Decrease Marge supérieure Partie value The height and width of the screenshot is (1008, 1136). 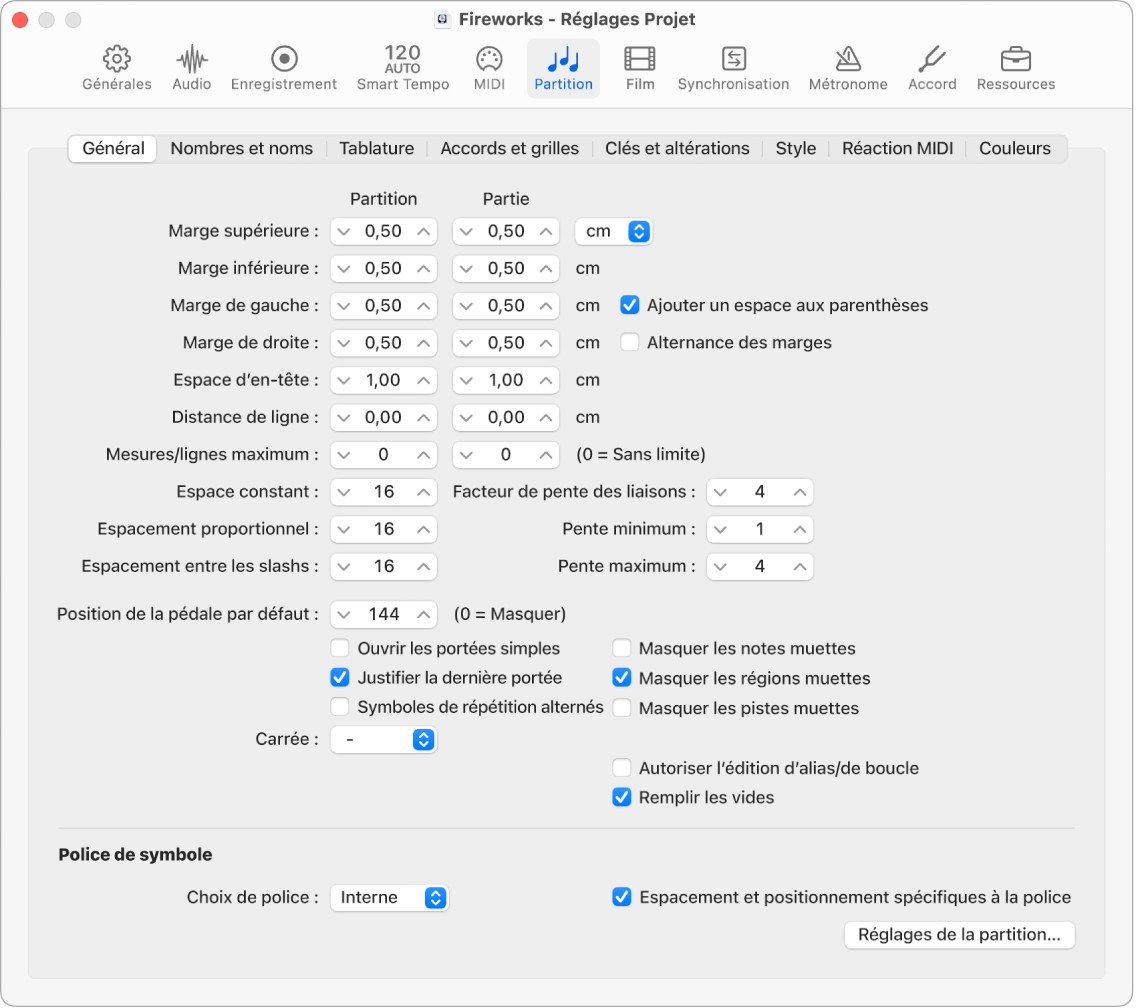coord(467,232)
